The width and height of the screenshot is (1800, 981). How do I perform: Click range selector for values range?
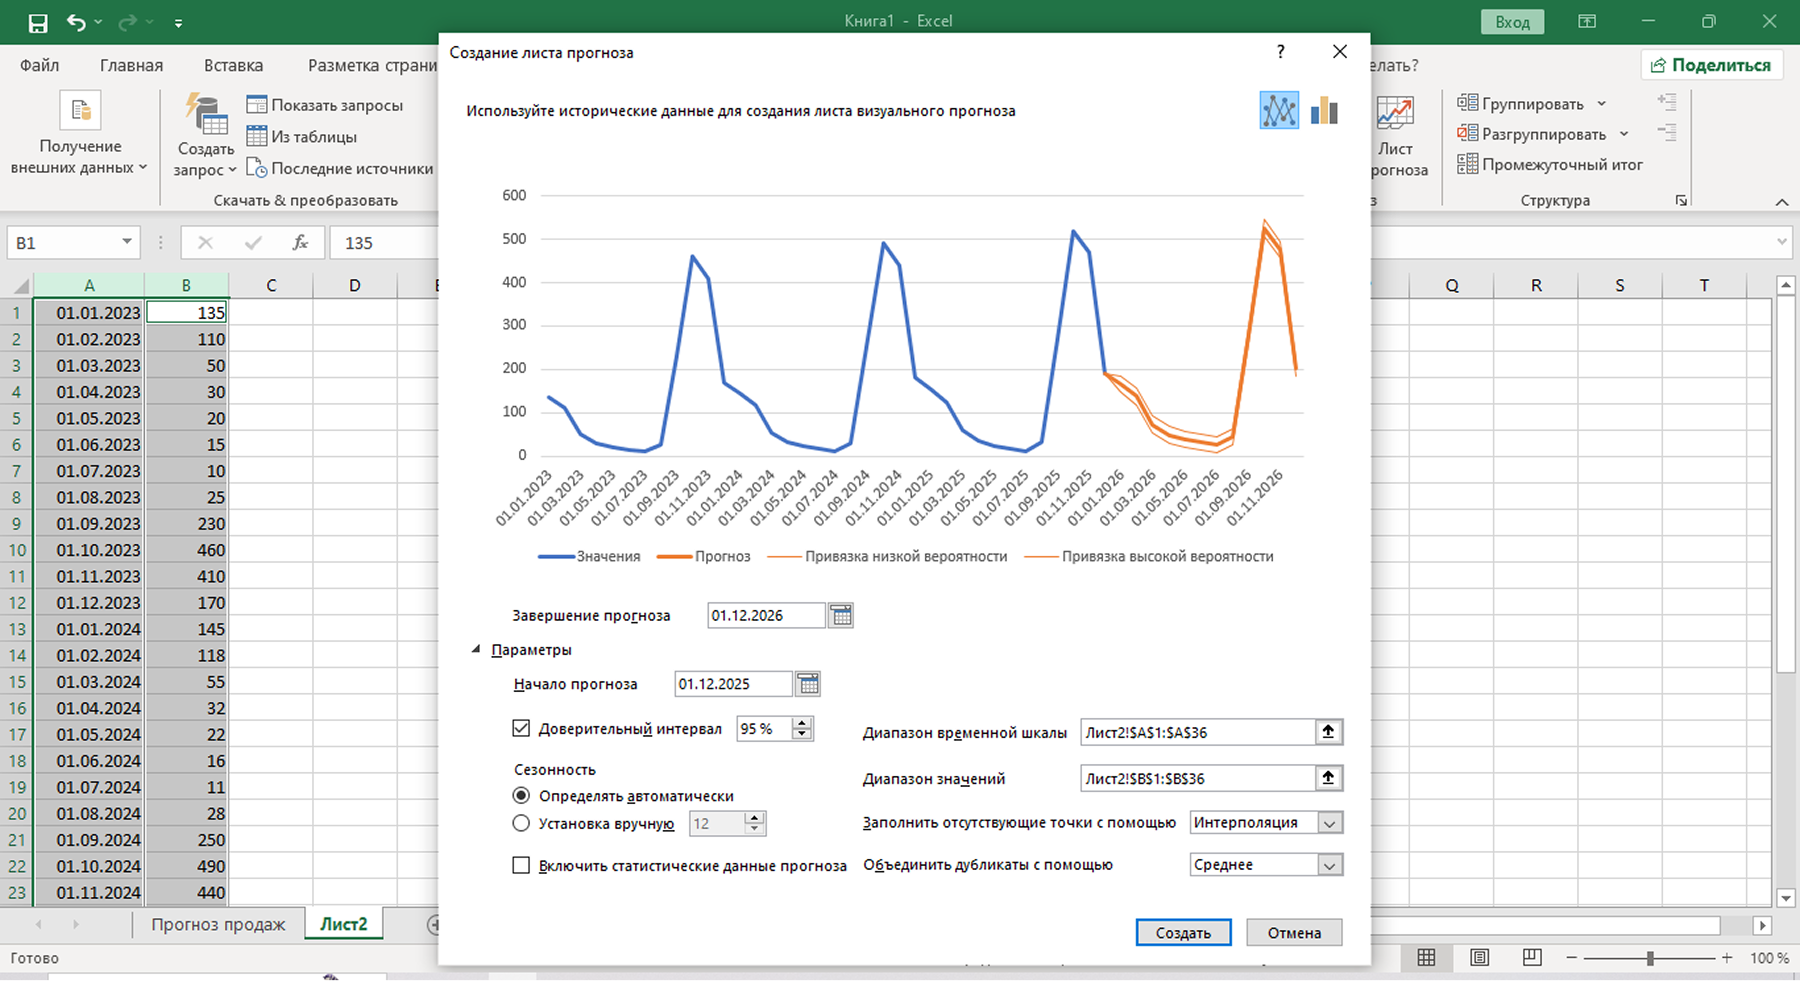coord(1328,778)
